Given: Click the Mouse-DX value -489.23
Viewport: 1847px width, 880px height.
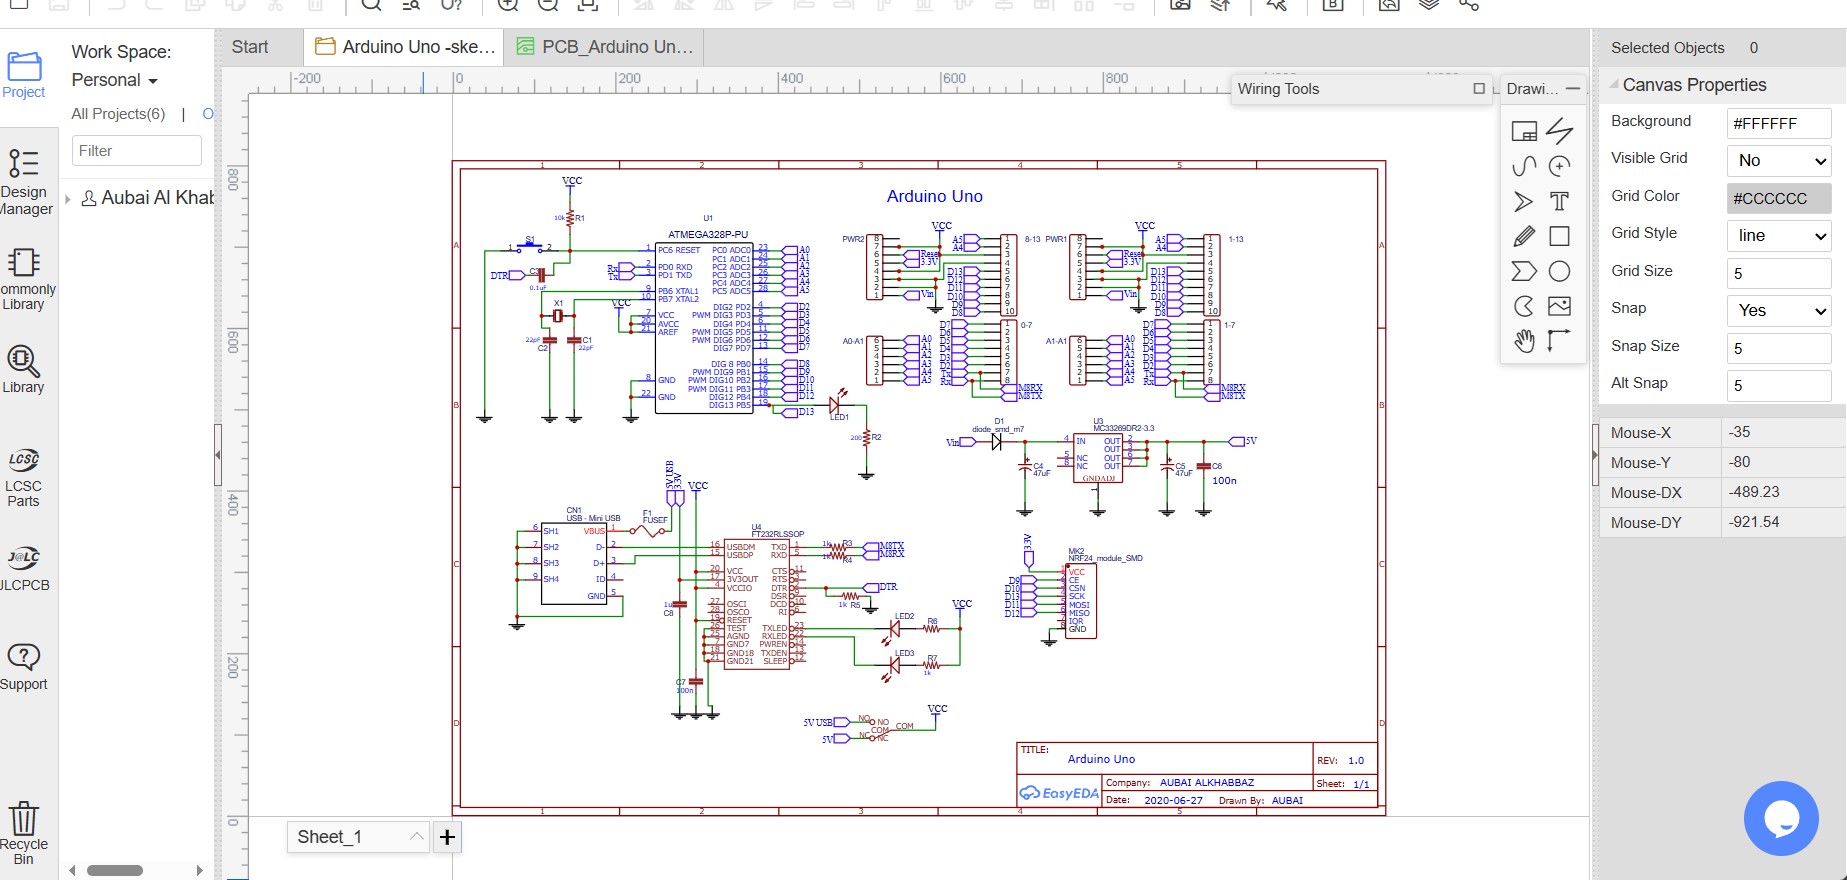Looking at the screenshot, I should tap(1754, 492).
